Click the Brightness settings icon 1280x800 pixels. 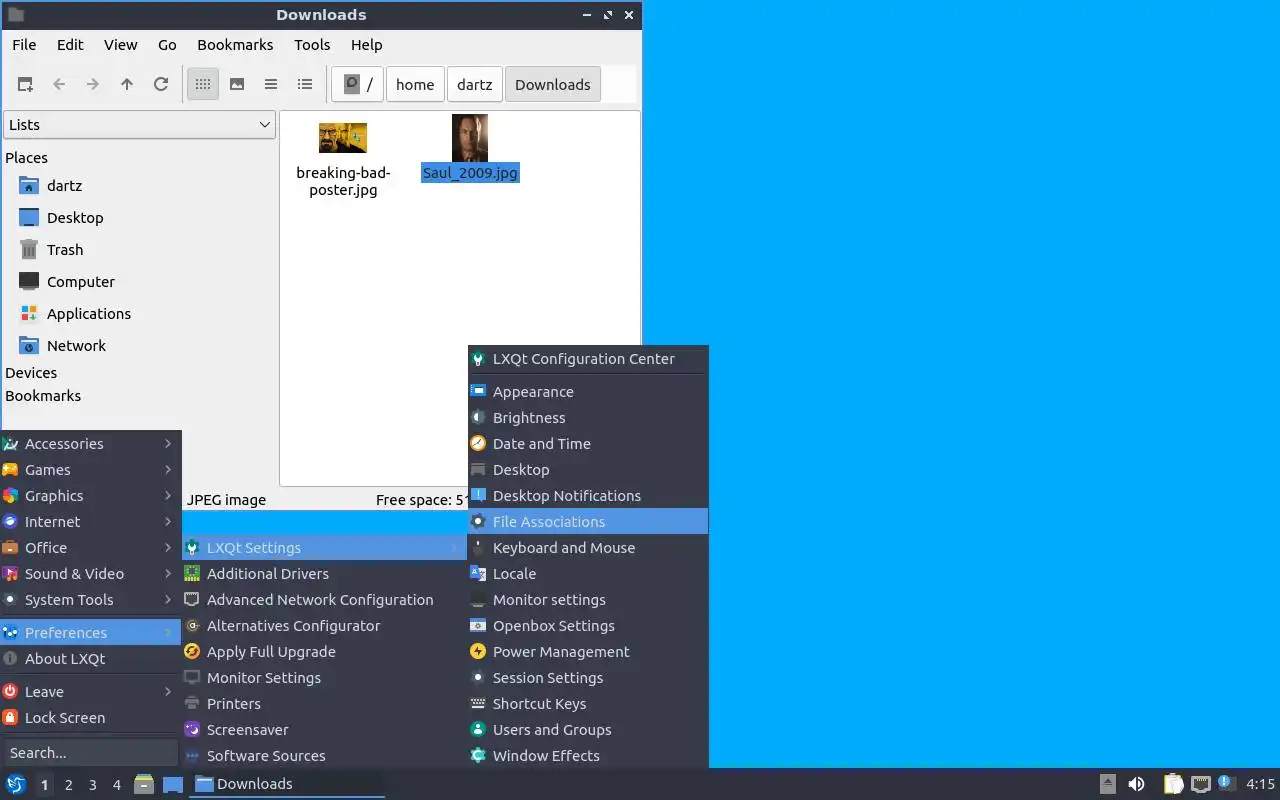(x=478, y=418)
